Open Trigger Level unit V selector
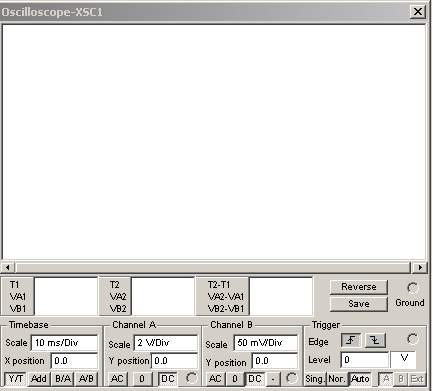Screen dimensions: 433x391 (403, 359)
